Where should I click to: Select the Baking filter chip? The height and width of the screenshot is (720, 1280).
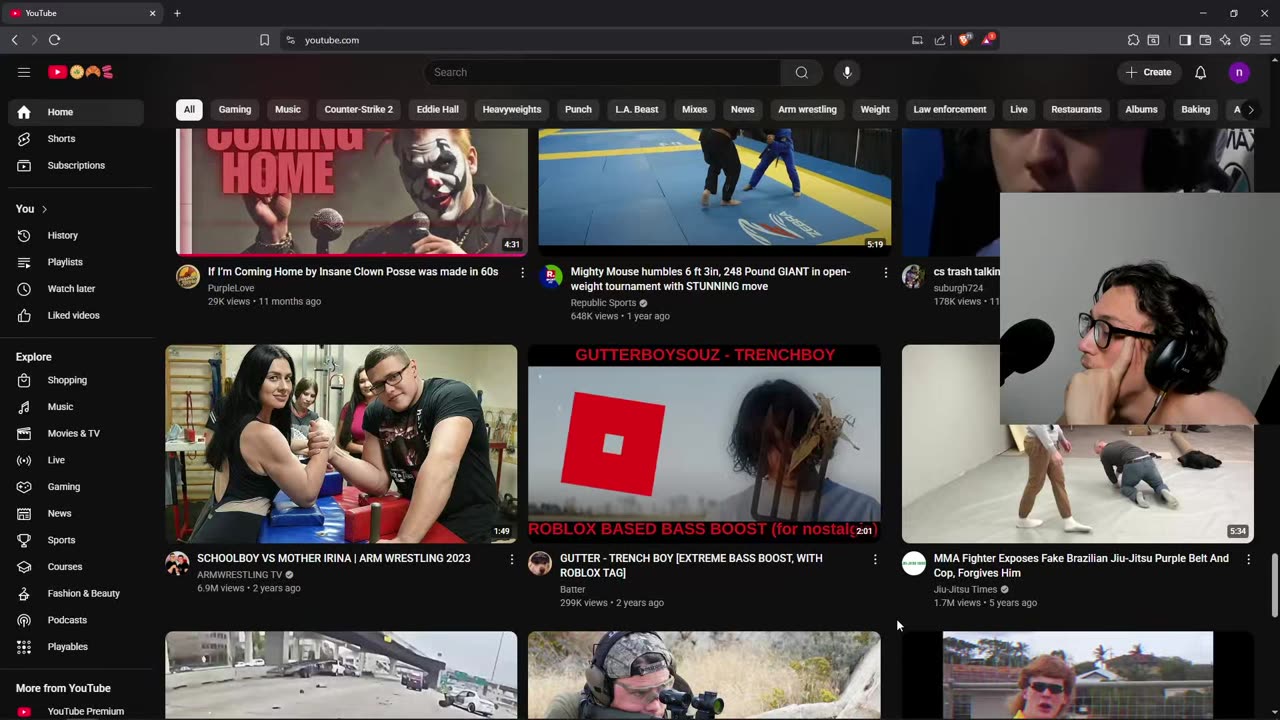(1195, 110)
